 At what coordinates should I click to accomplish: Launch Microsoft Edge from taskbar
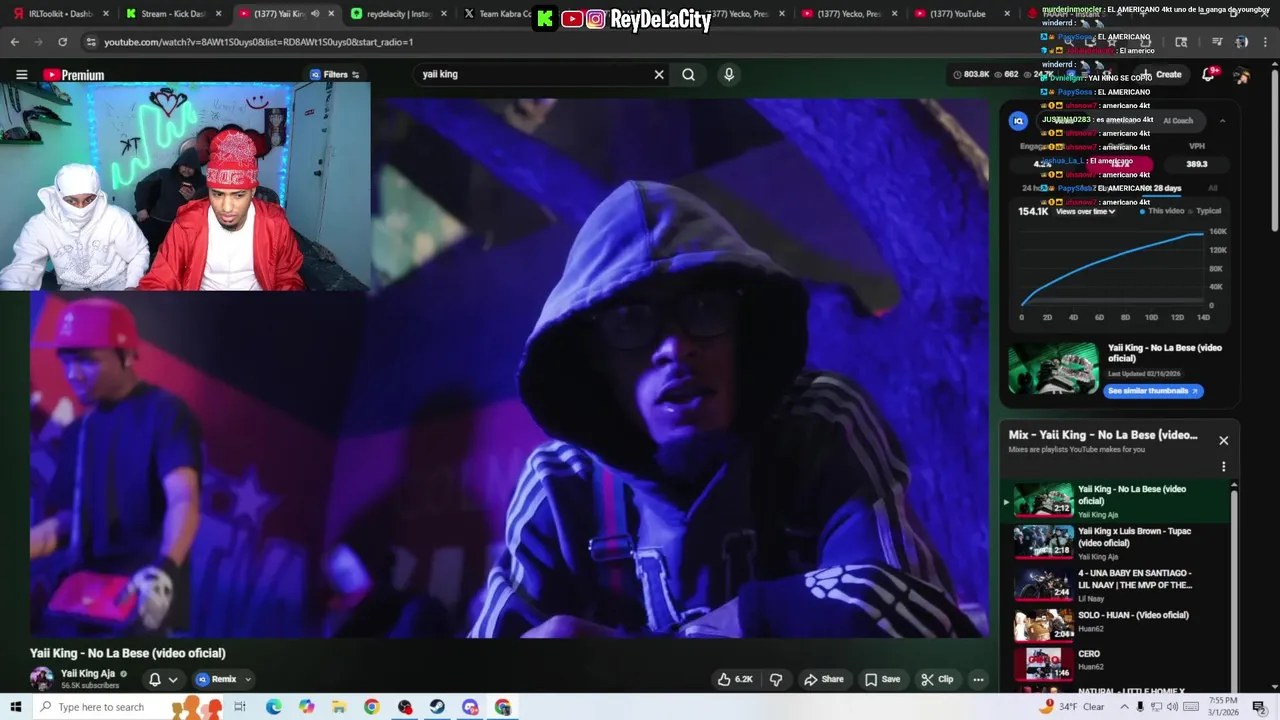(x=273, y=707)
